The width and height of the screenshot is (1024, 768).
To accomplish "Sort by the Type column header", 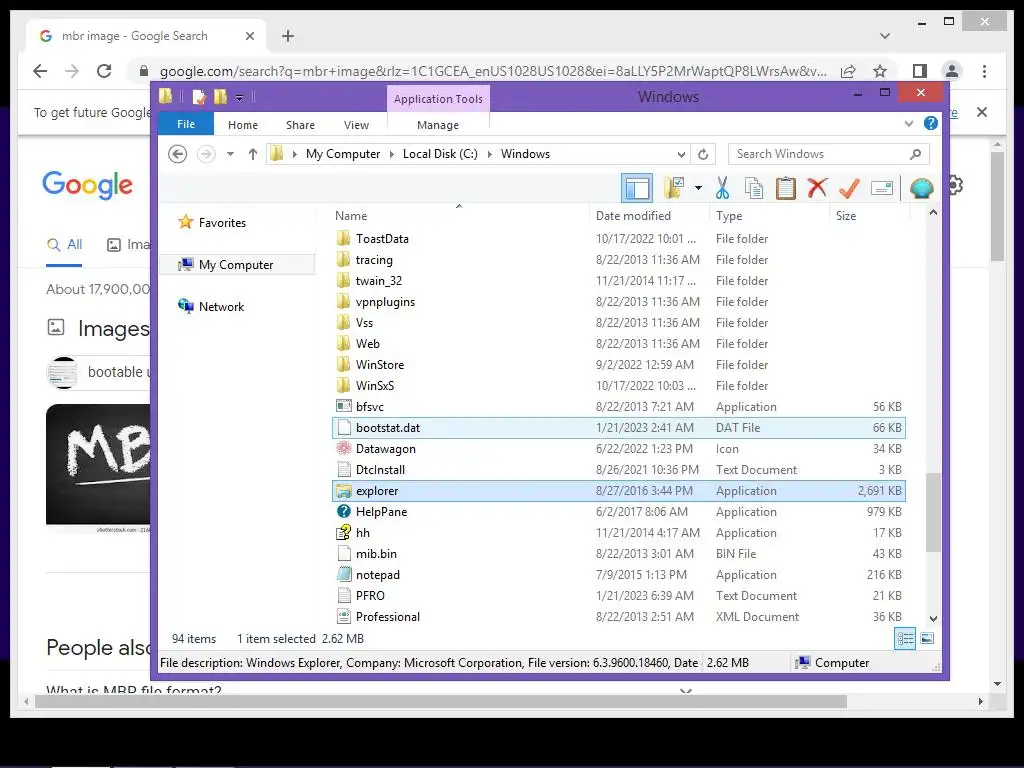I will click(729, 216).
